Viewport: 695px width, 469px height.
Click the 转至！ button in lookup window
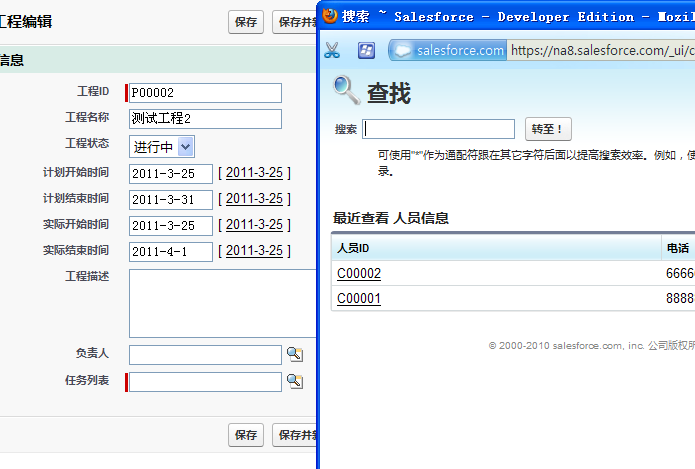pyautogui.click(x=548, y=129)
